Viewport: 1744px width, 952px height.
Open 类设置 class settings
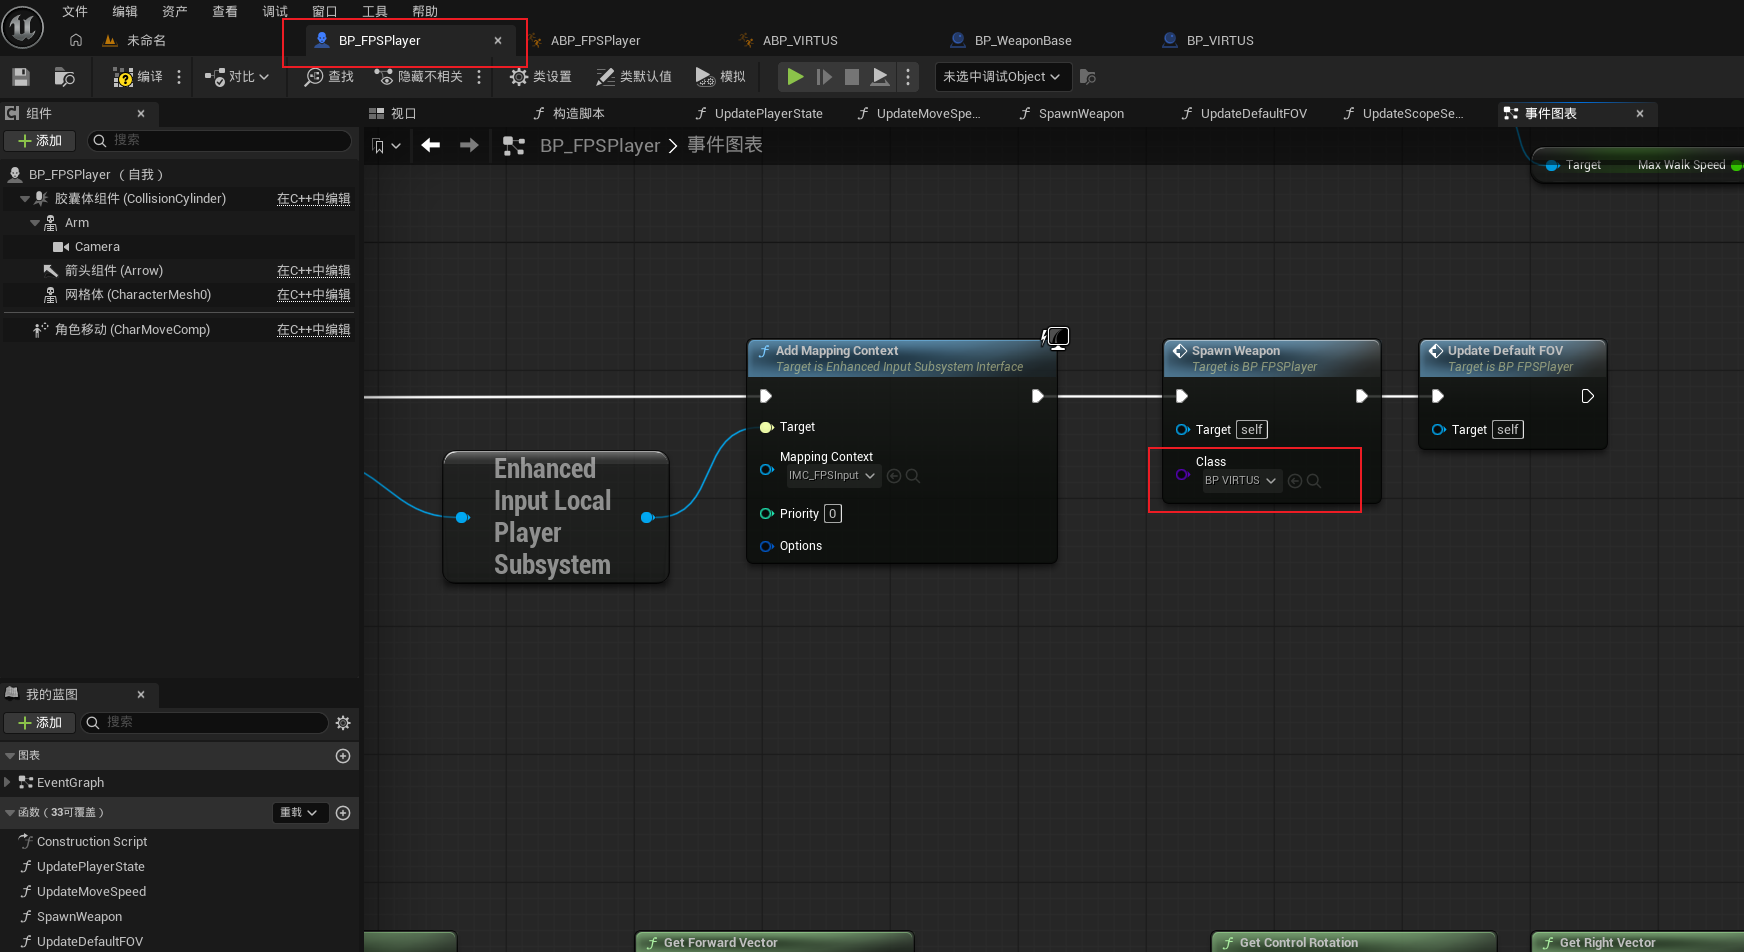(540, 77)
